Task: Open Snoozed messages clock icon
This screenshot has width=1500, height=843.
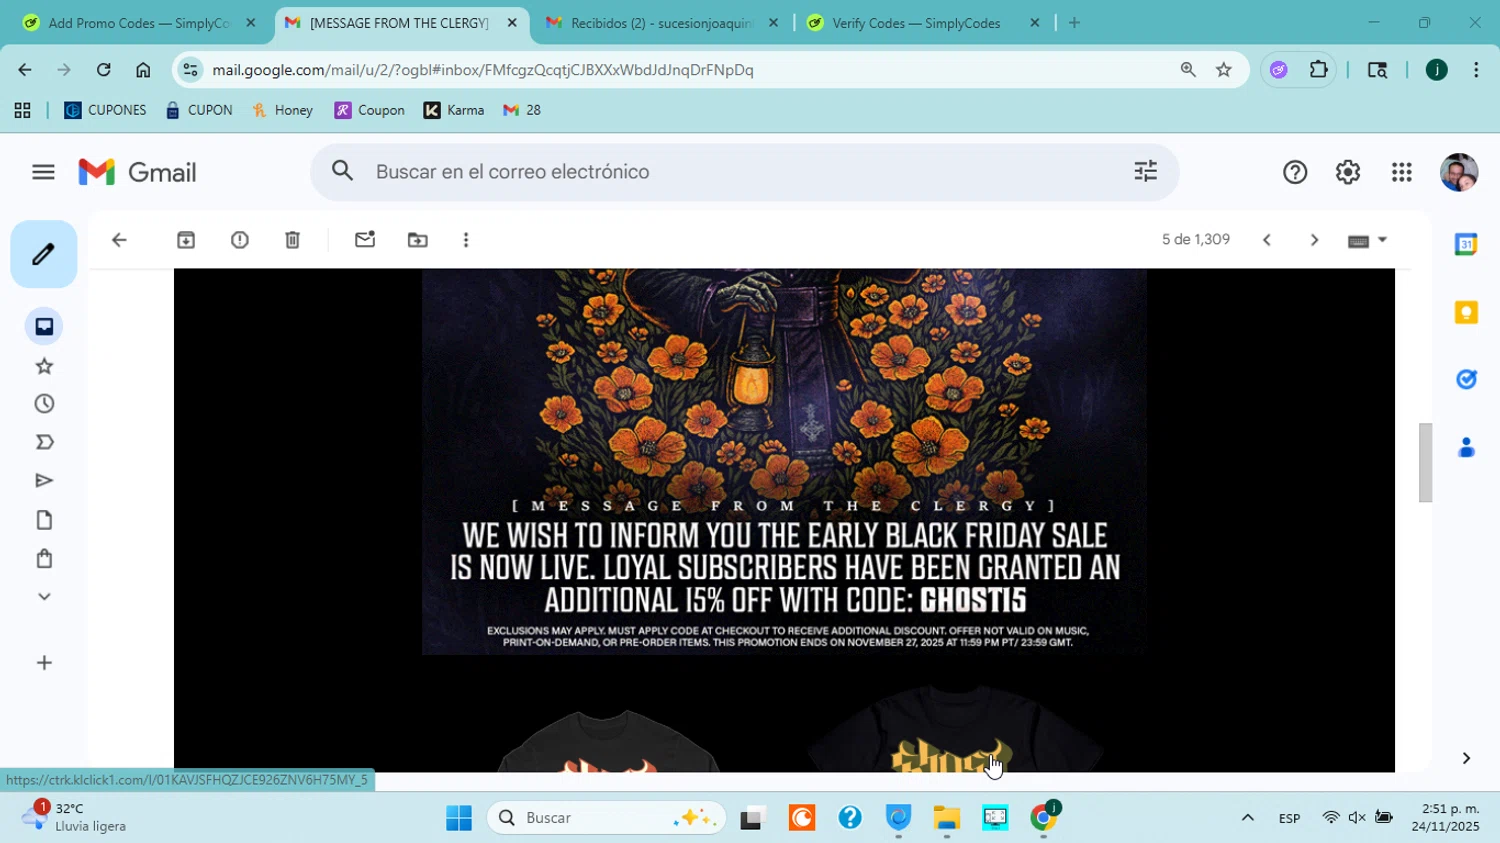Action: click(44, 404)
